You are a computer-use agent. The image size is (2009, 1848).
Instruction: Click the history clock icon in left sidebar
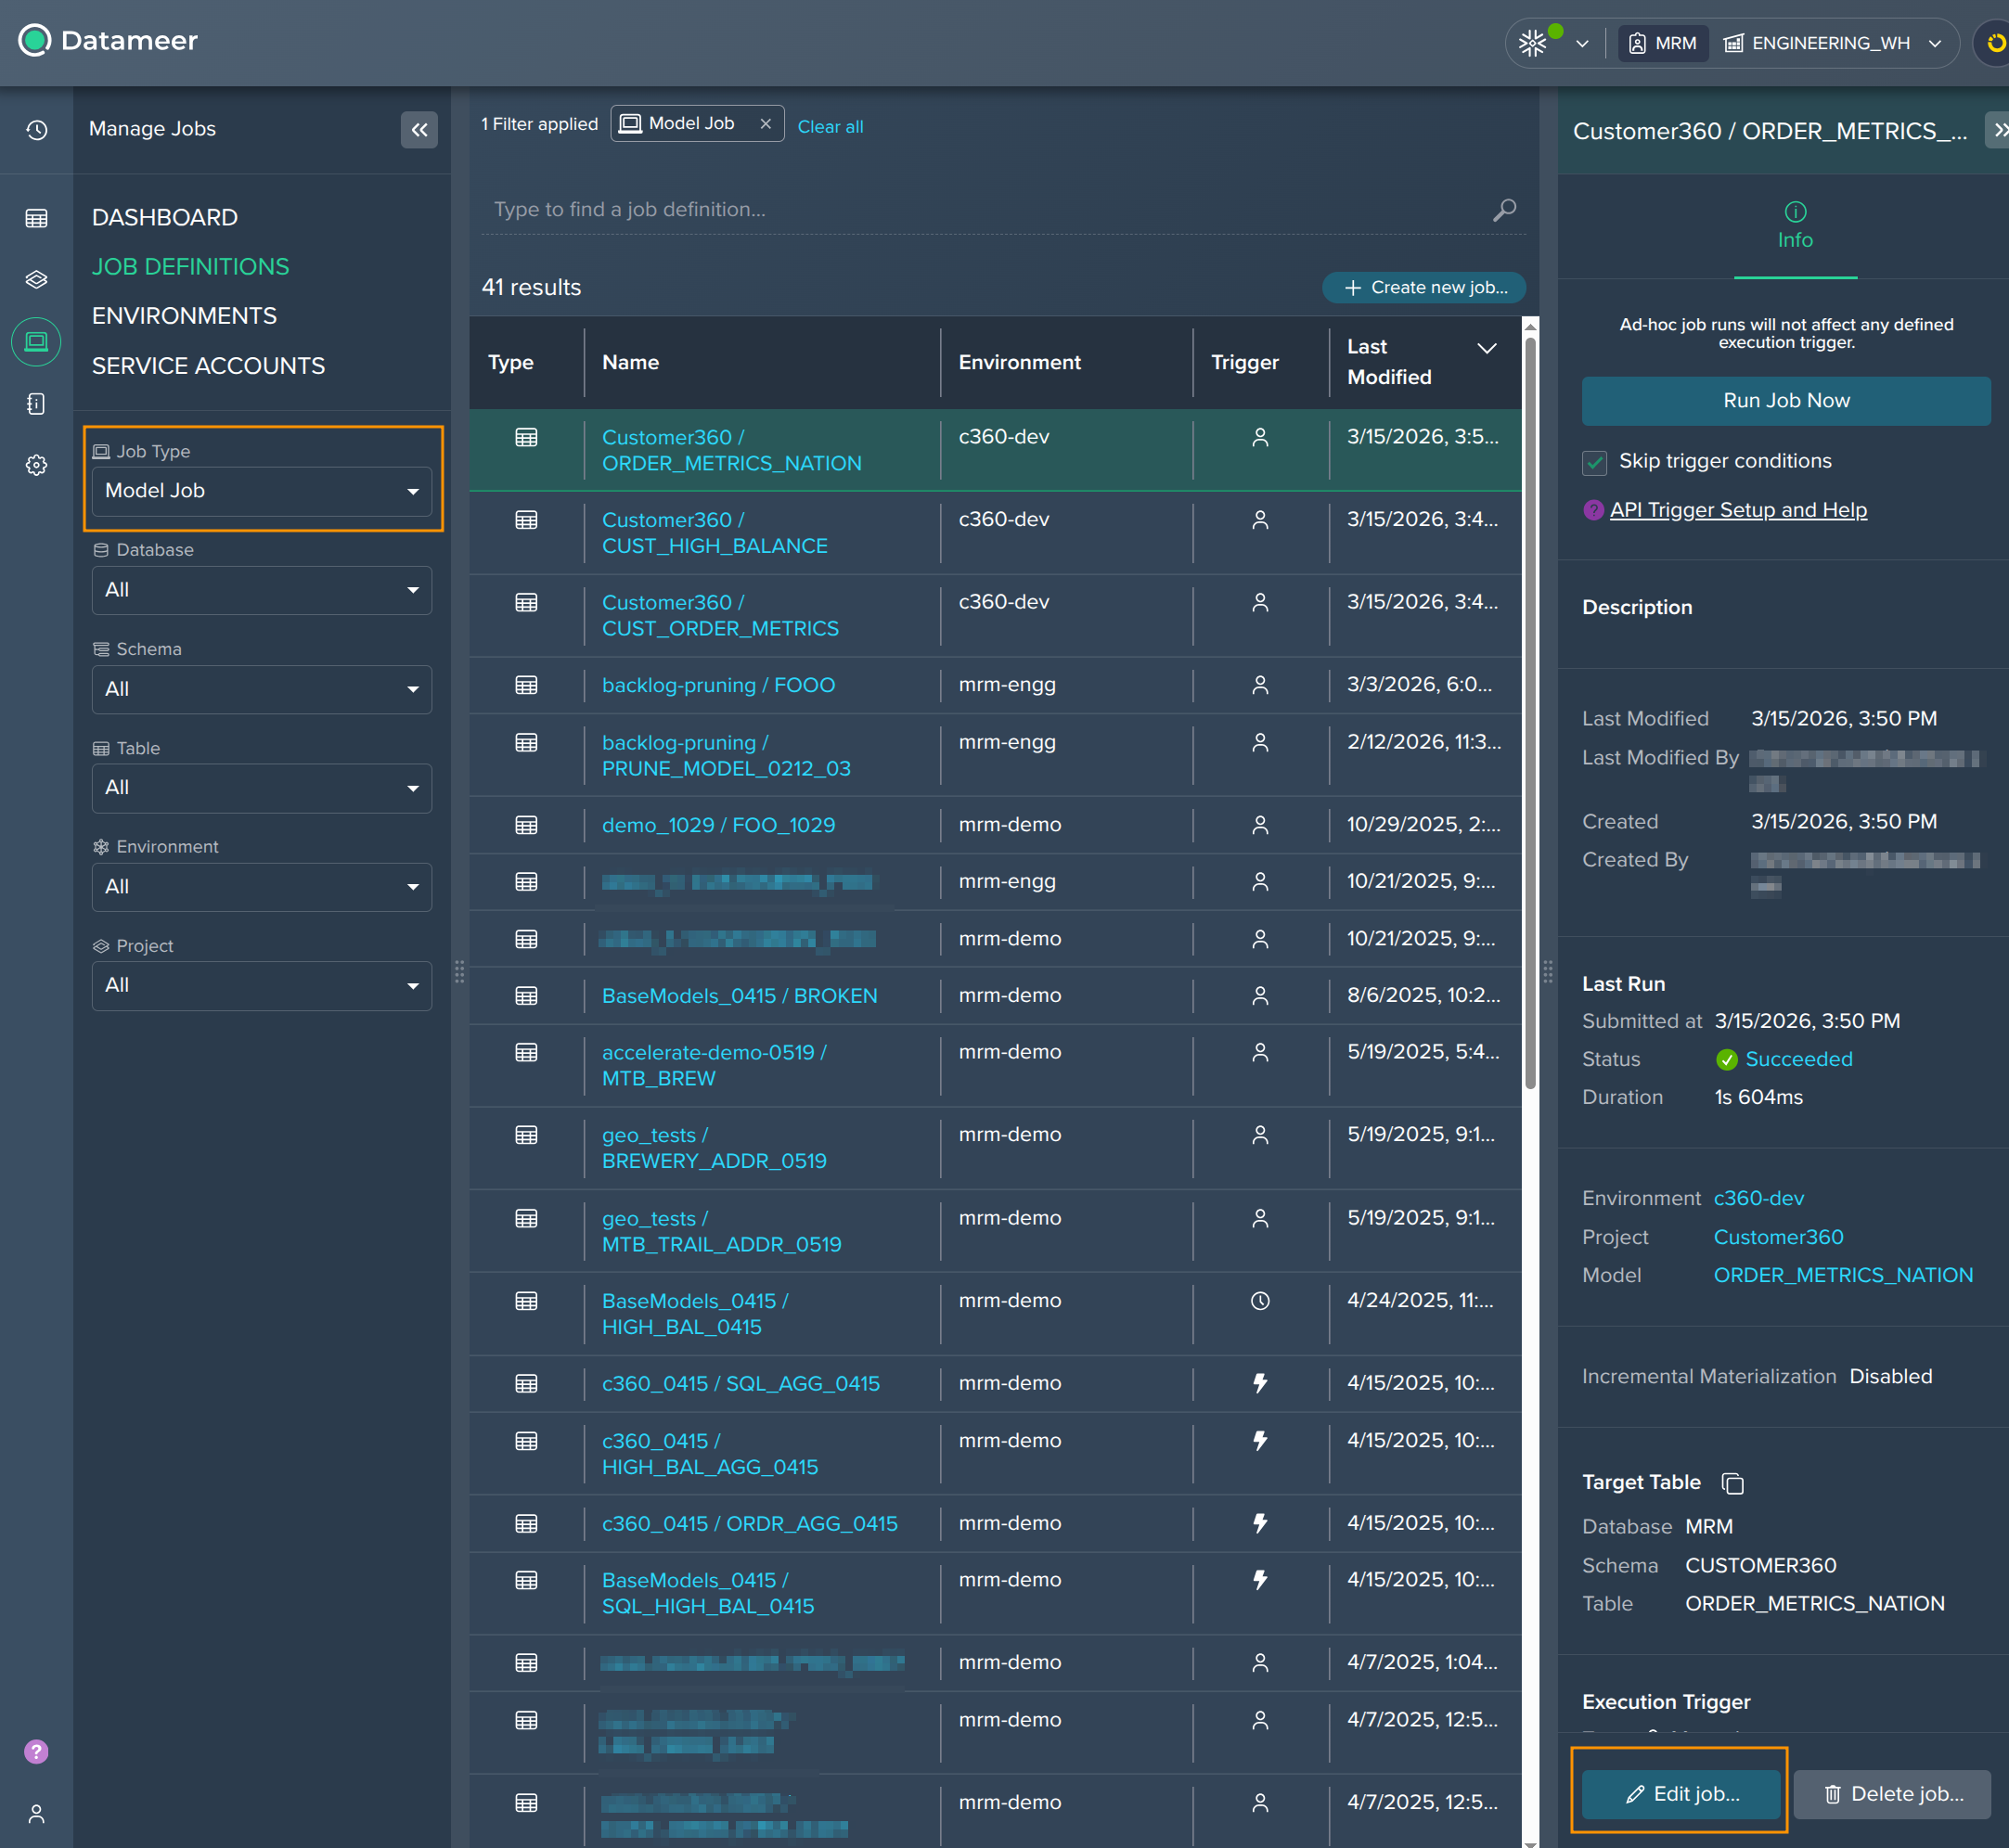[37, 130]
